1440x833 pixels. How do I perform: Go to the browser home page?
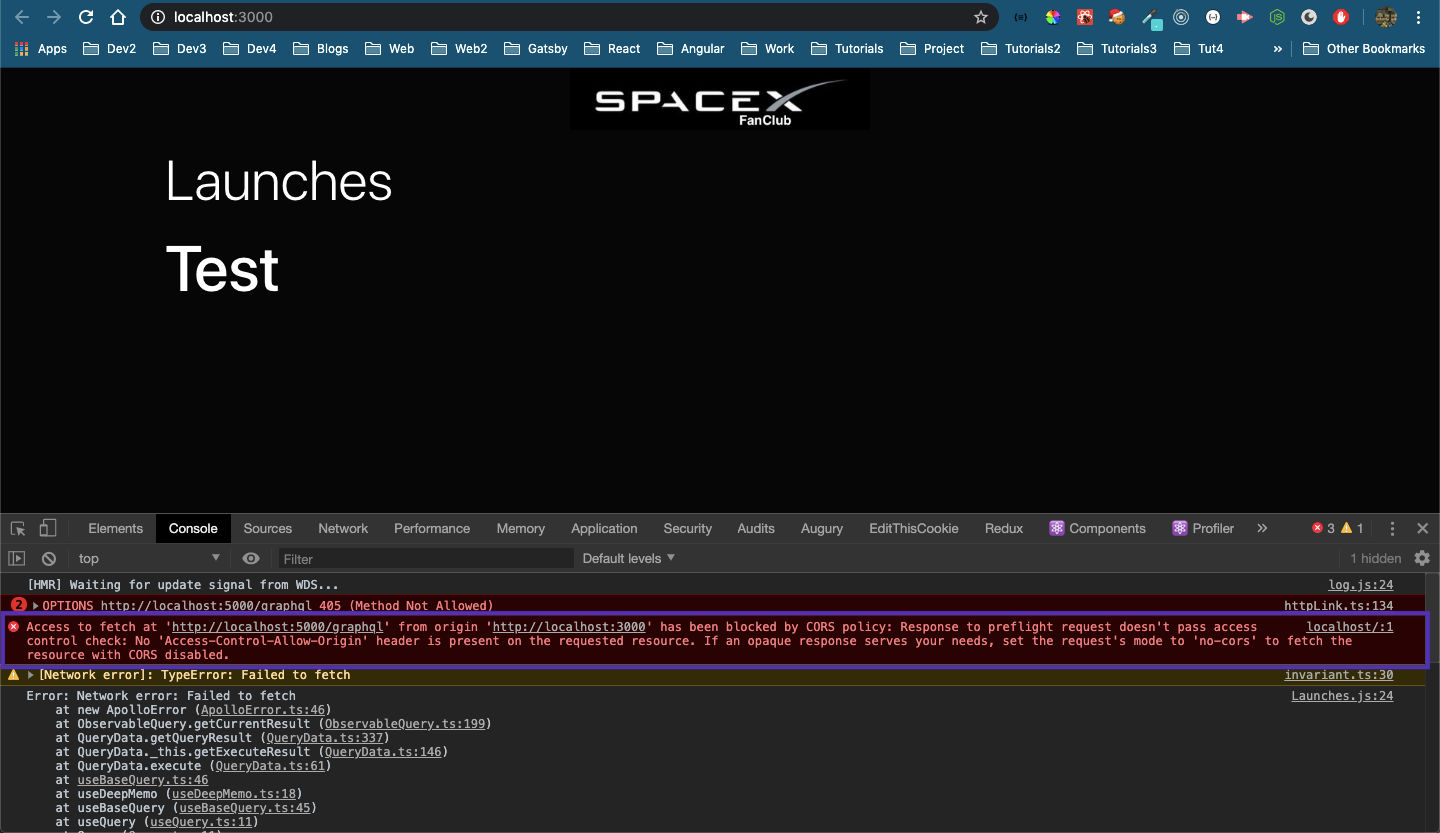pos(118,17)
